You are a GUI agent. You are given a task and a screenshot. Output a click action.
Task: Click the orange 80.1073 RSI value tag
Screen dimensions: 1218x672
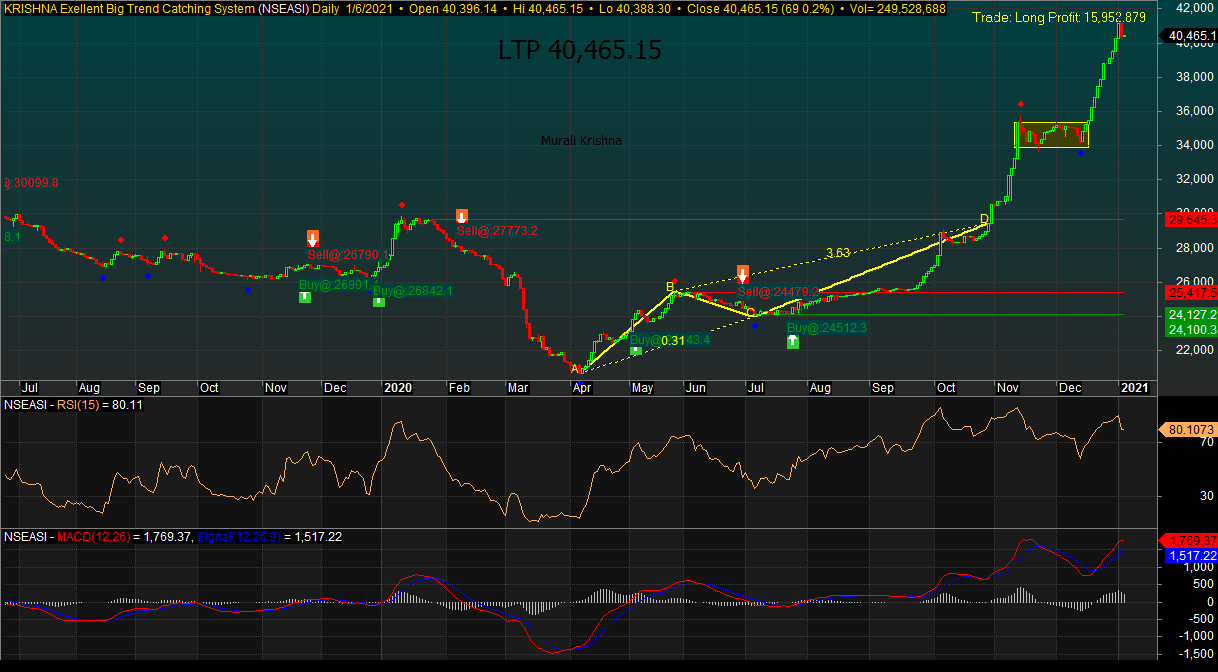click(x=1187, y=430)
